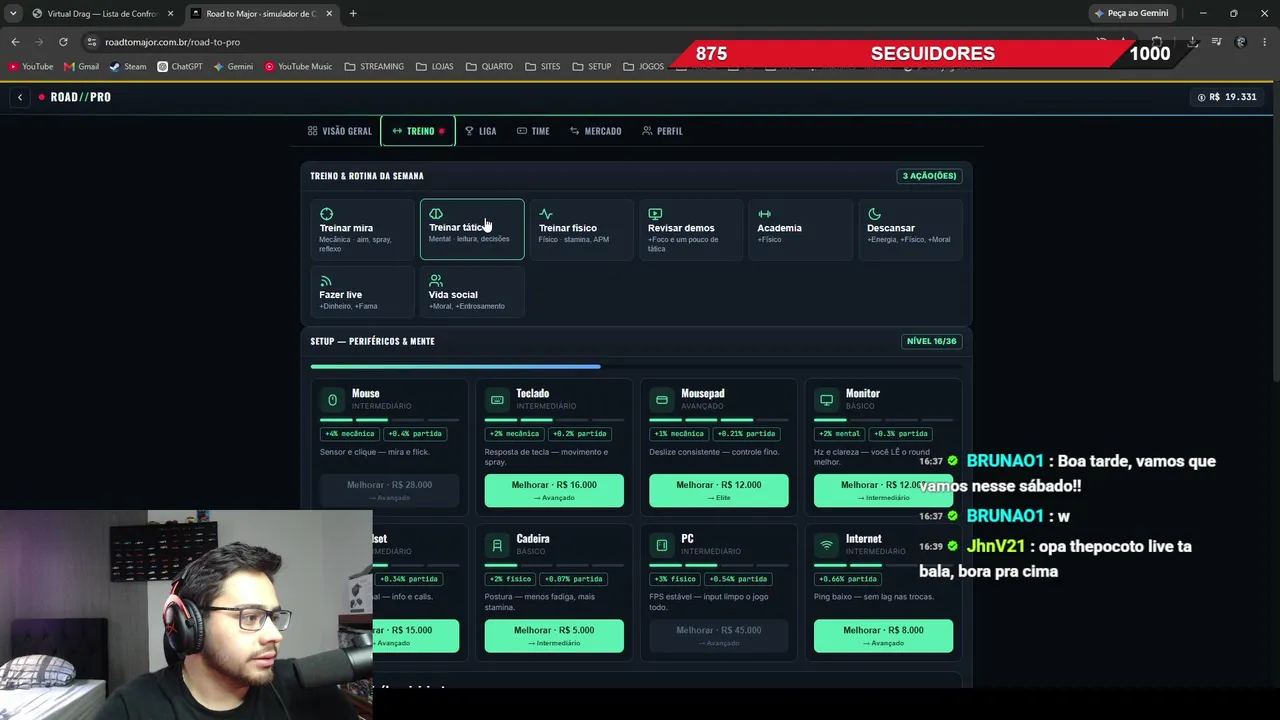
Task: Click the Teclado keyboard icon
Action: pyautogui.click(x=497, y=400)
